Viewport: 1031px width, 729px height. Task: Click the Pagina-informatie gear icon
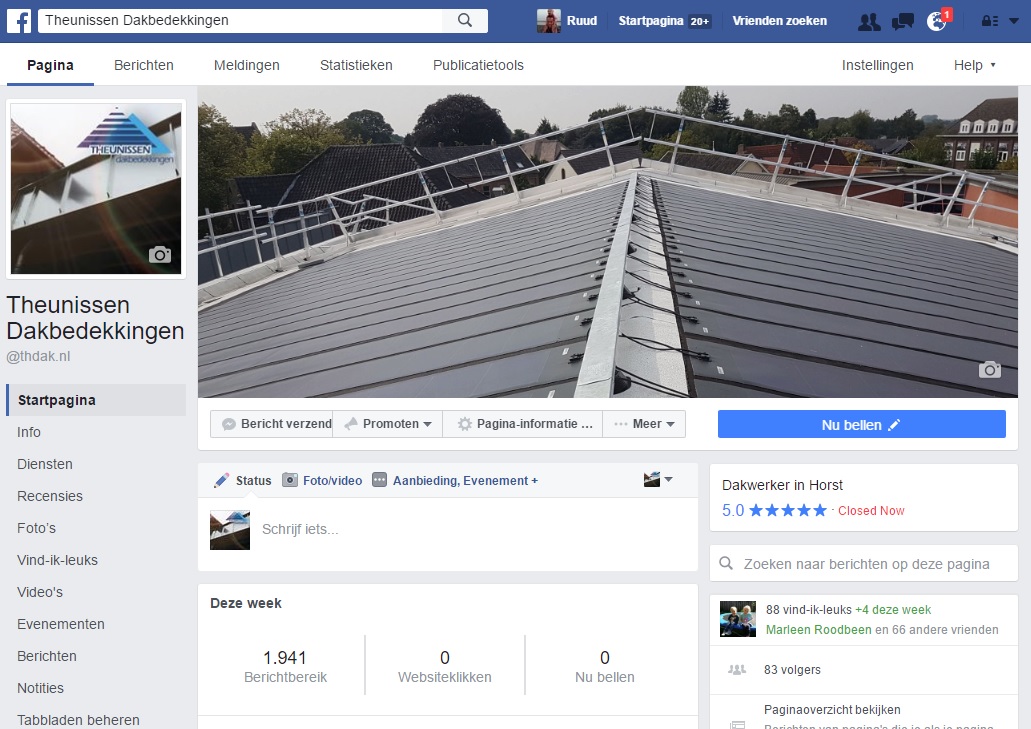click(465, 424)
